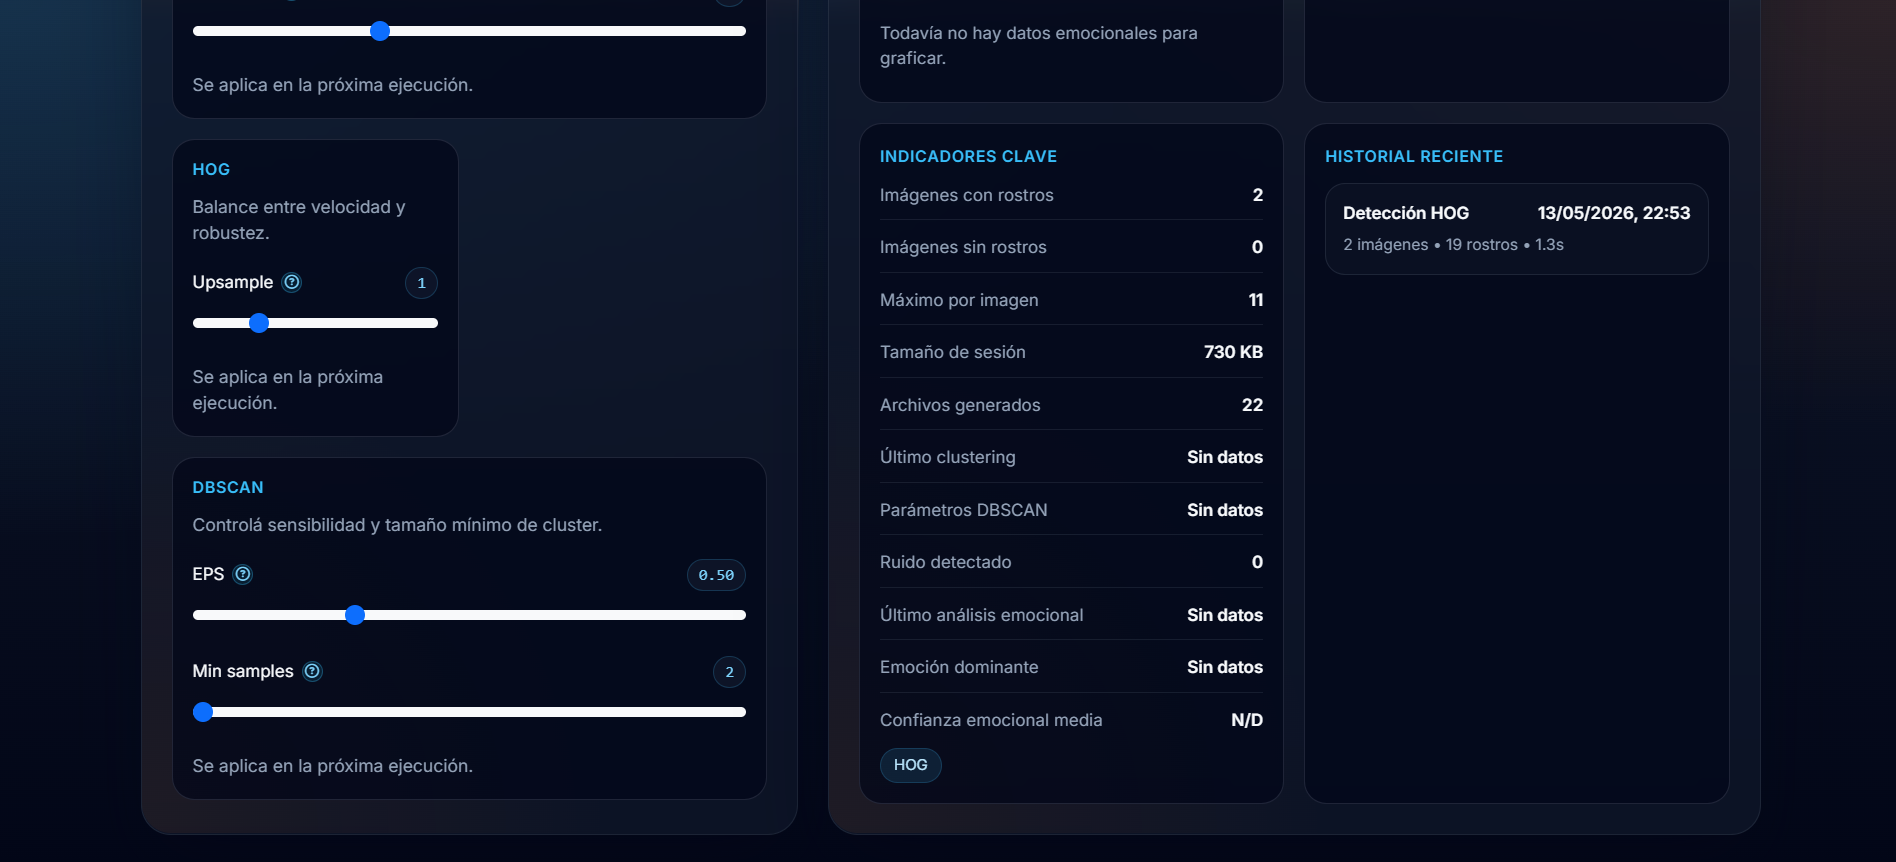Select the INDICADORES CLAVE heading

968,157
